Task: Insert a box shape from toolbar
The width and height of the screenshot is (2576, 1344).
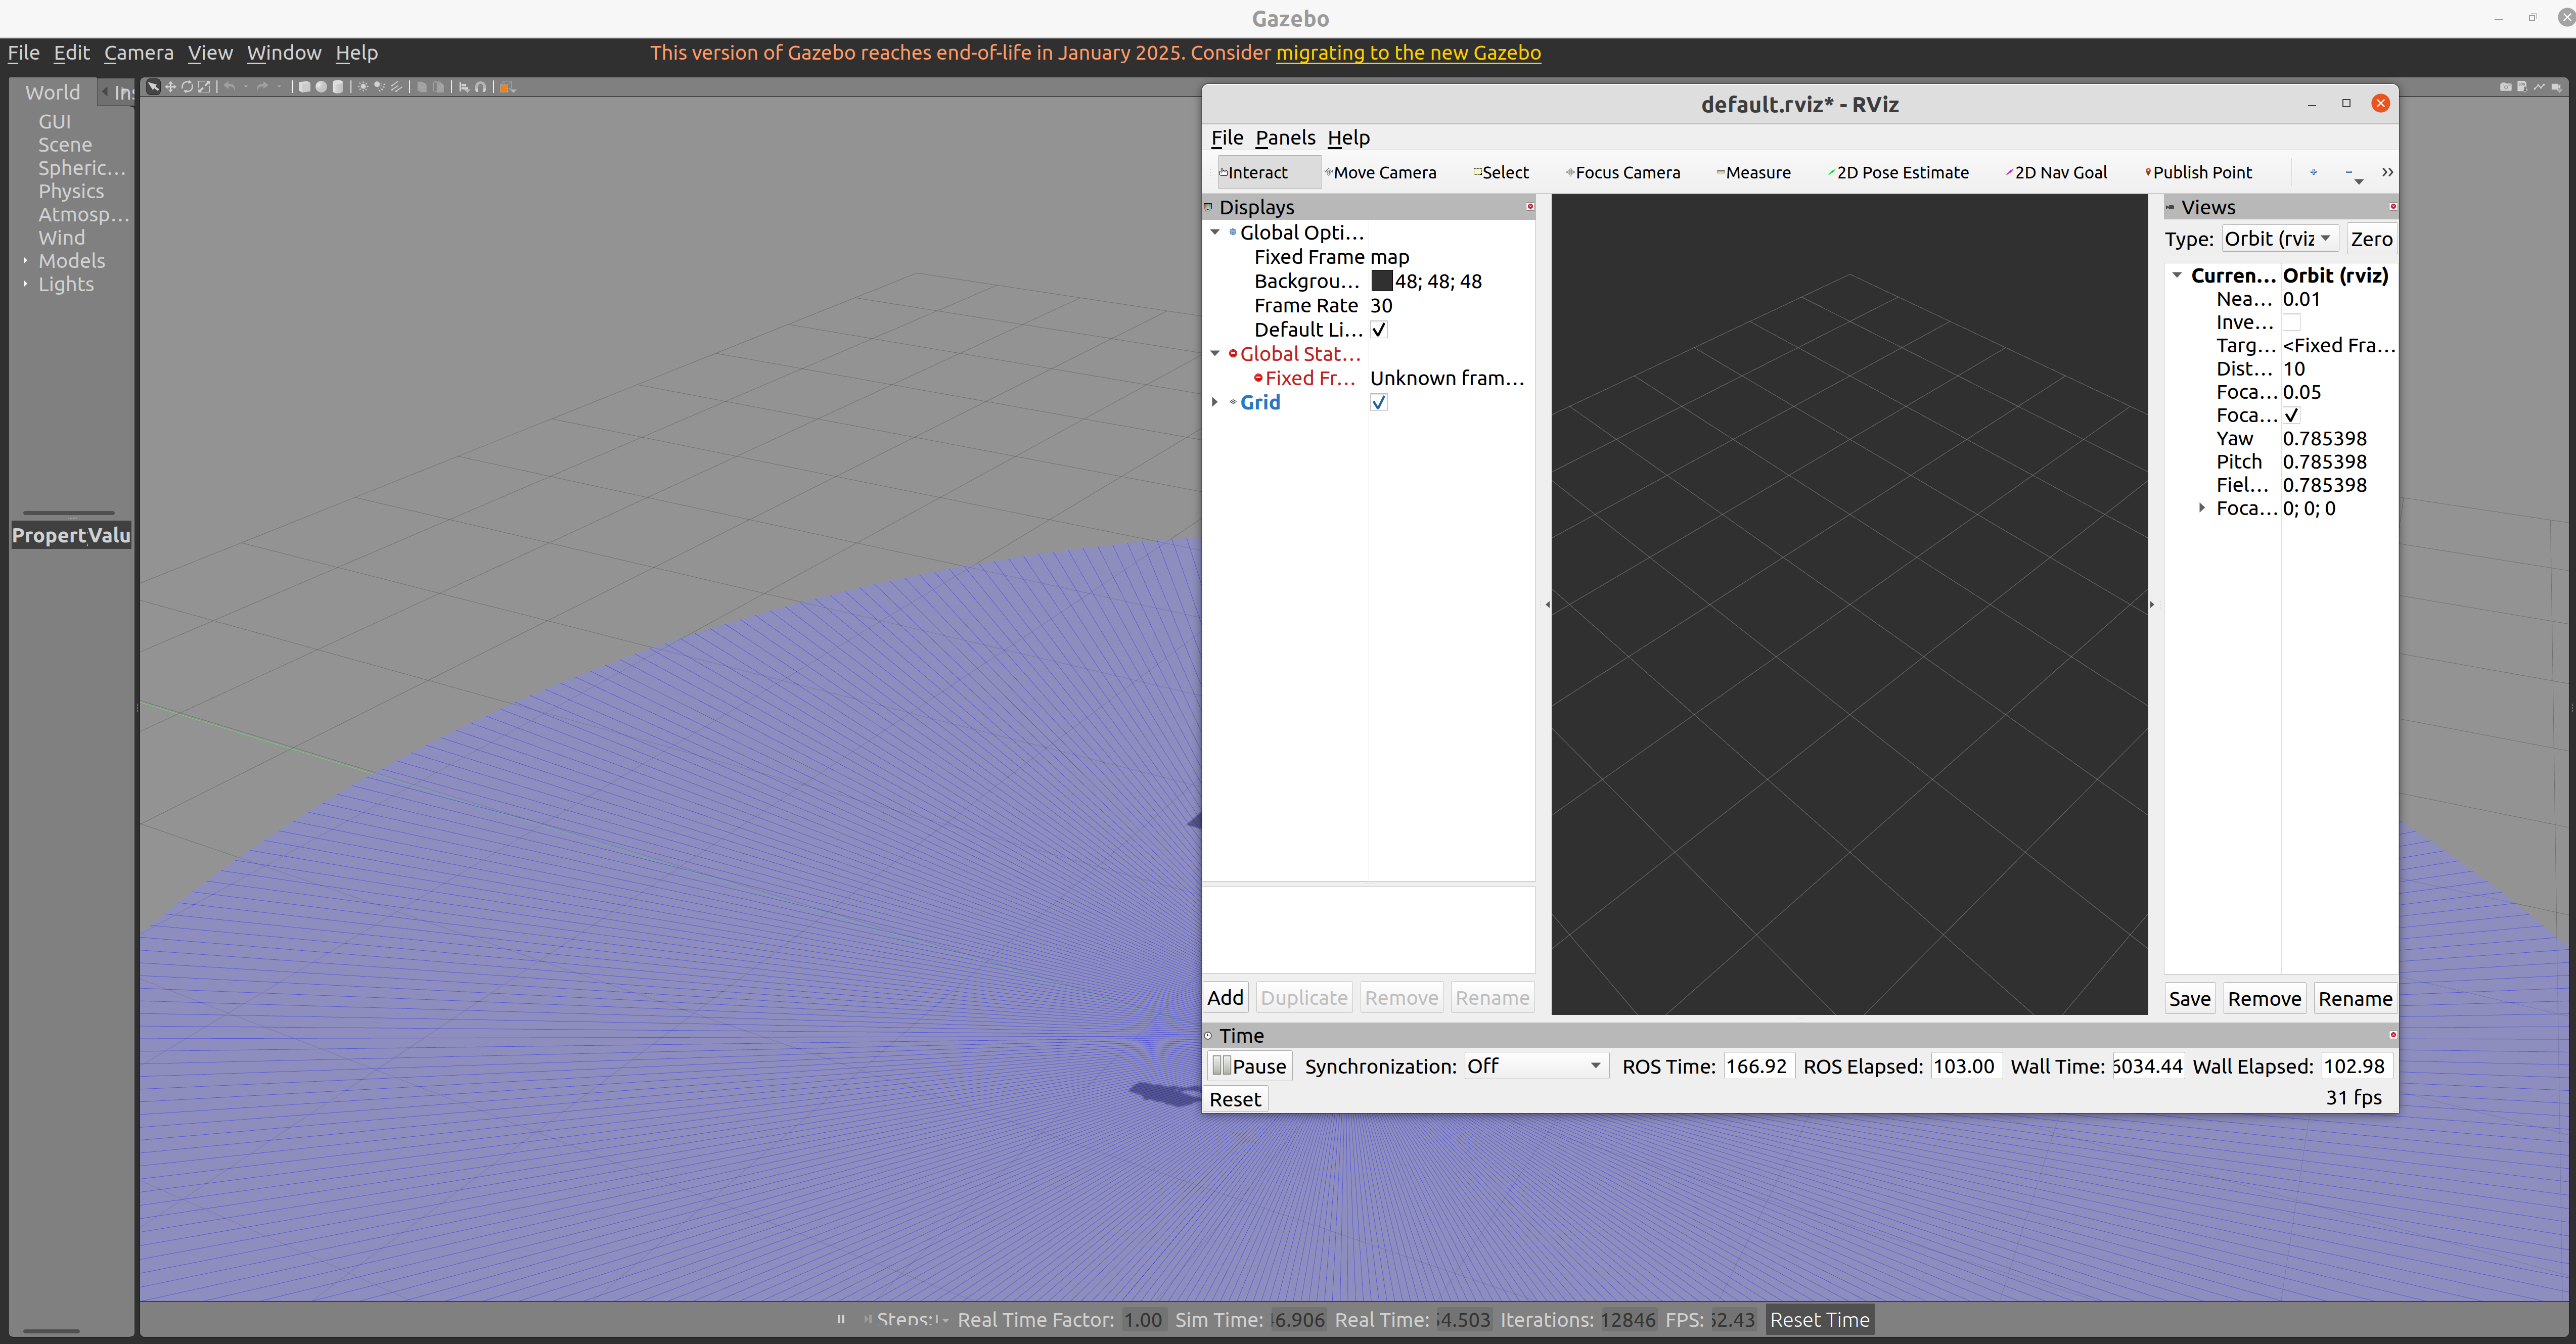Action: (x=305, y=87)
